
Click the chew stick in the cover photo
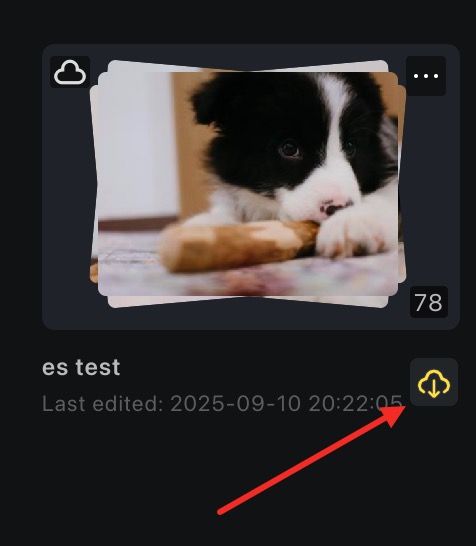[x=239, y=245]
